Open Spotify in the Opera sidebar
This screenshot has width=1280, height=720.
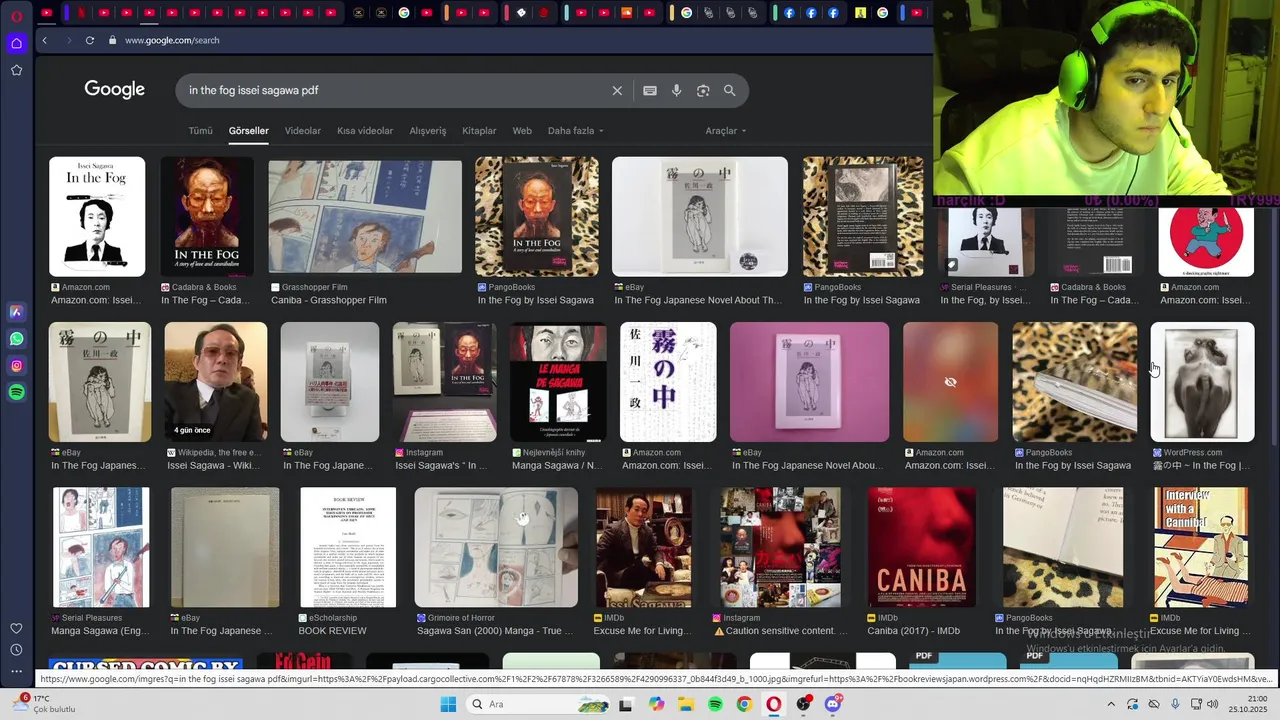pos(17,393)
